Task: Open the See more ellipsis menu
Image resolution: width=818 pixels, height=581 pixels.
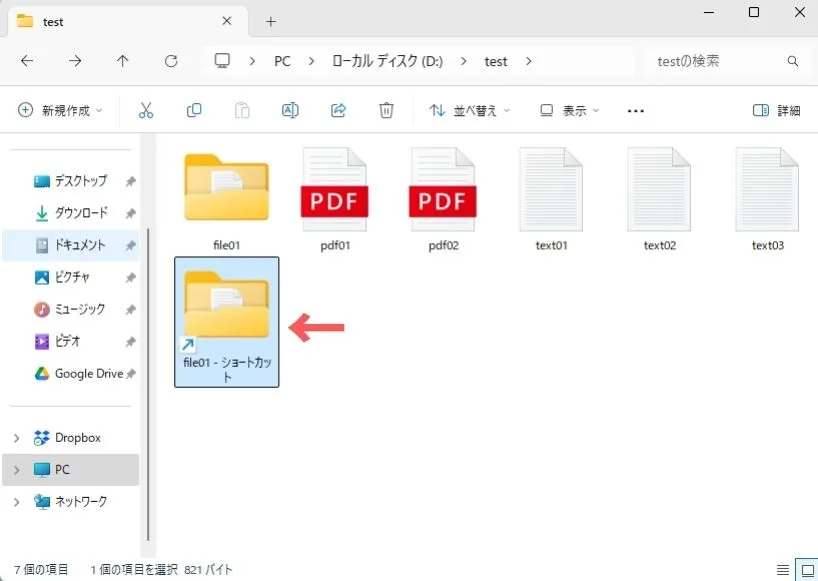Action: 635,111
